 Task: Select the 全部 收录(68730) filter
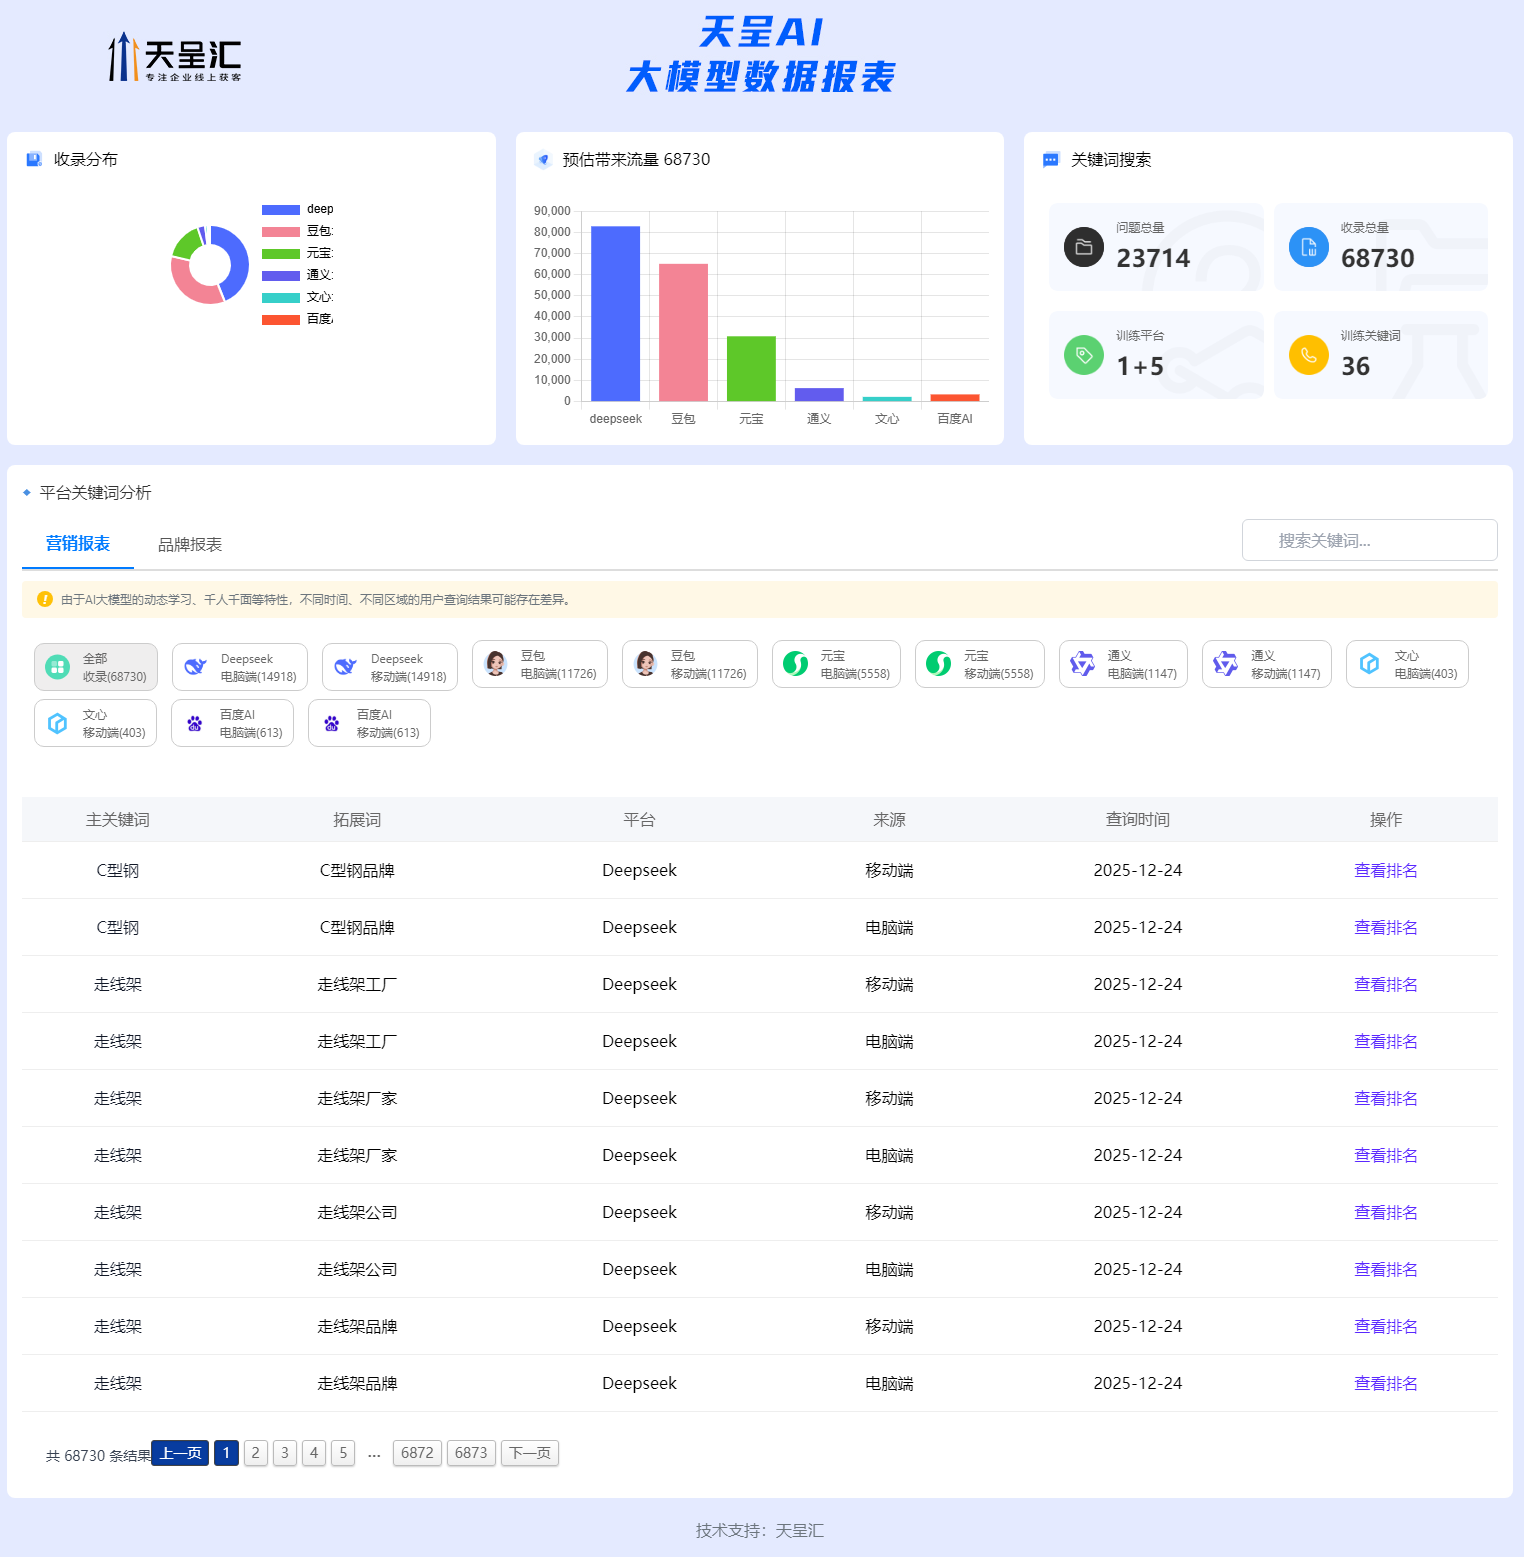point(96,667)
